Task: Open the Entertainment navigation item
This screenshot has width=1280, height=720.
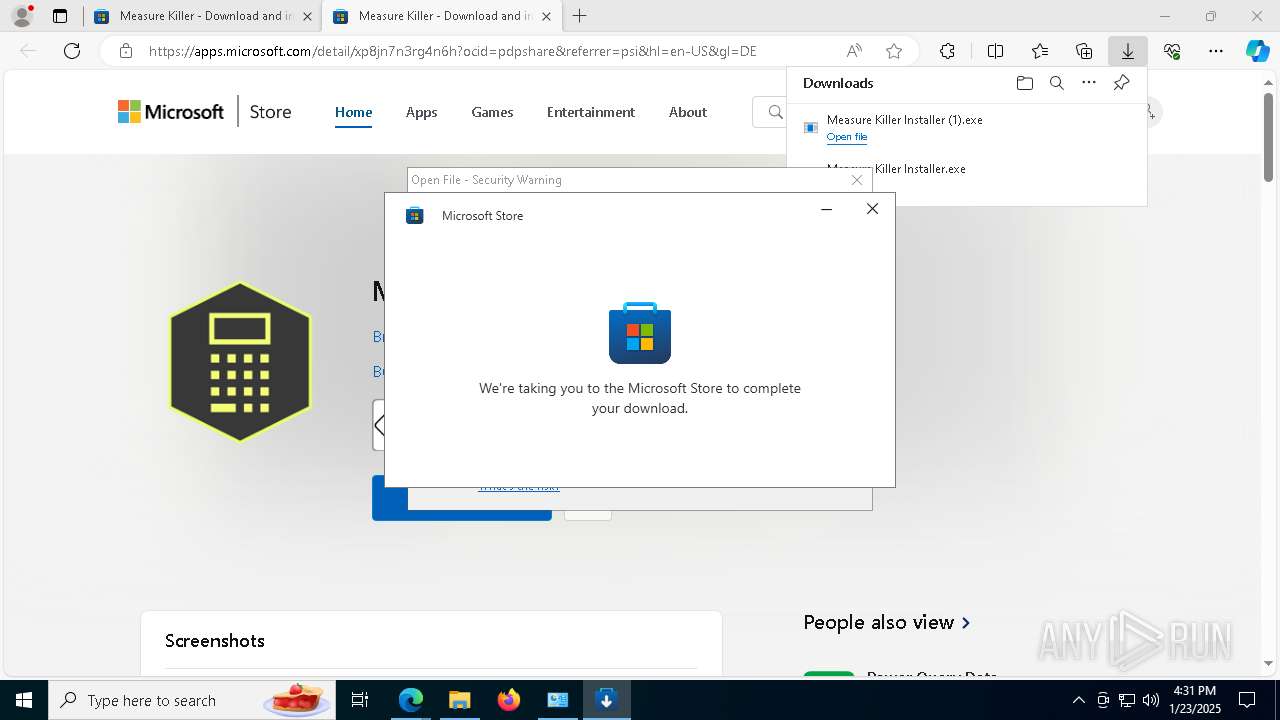Action: (591, 112)
